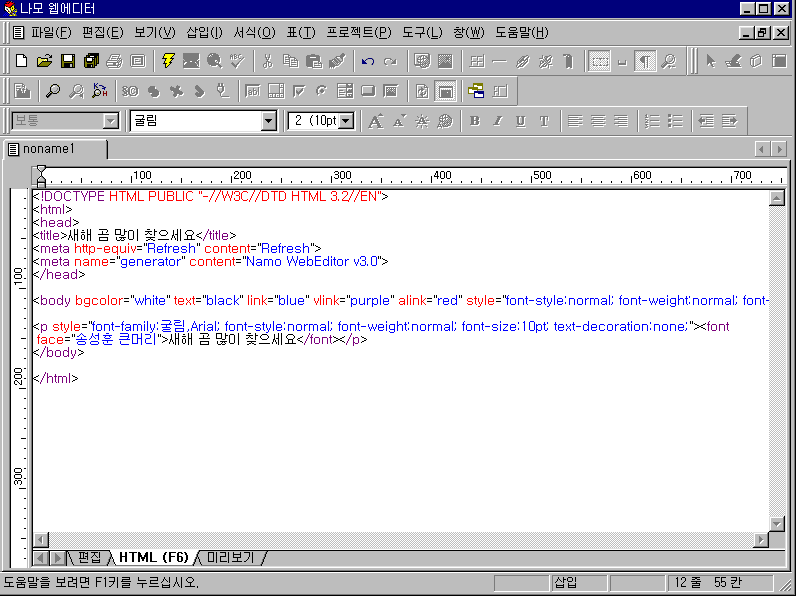Save the document with the floppy disk icon
796x596 pixels.
point(68,61)
